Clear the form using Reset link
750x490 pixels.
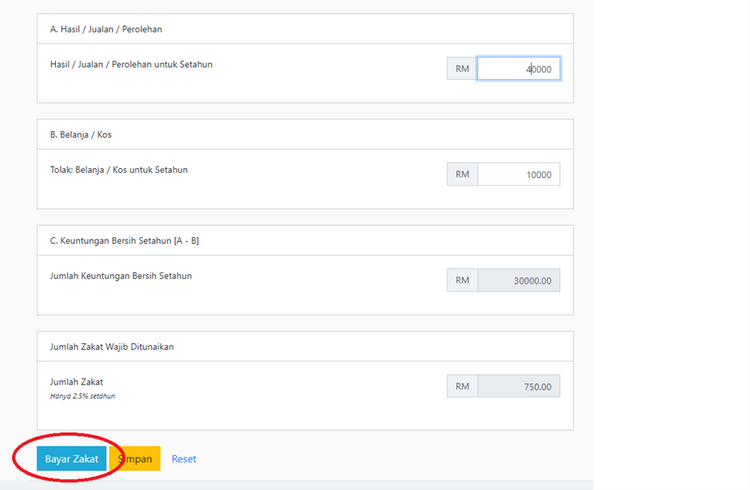click(184, 459)
